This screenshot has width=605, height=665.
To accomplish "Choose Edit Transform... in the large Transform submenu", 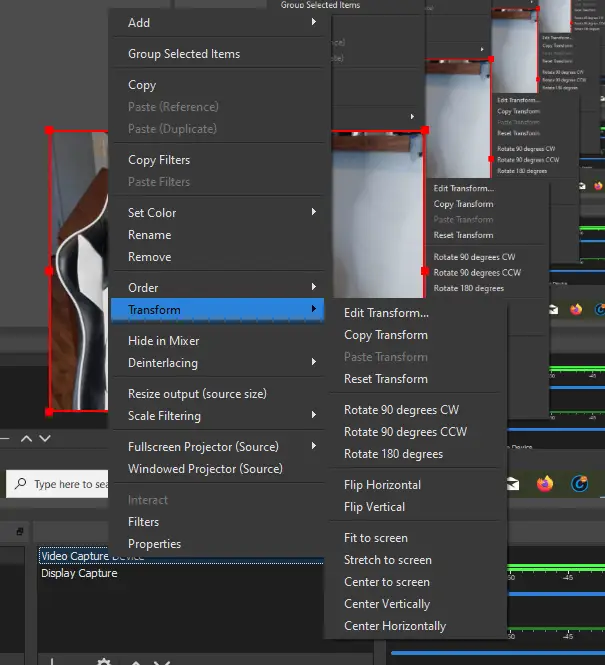I will pos(415,313).
